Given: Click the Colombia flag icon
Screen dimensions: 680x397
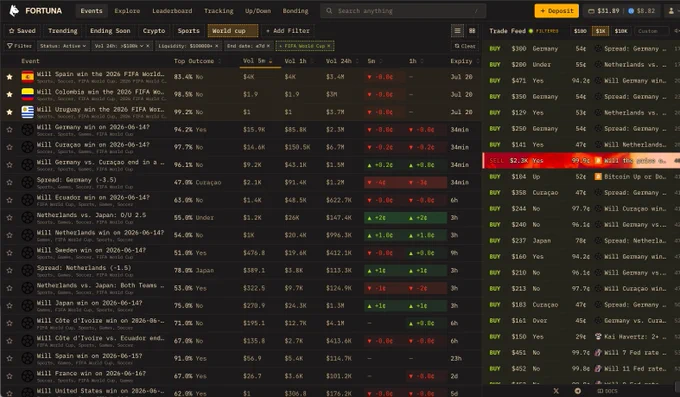Looking at the screenshot, I should tap(27, 94).
